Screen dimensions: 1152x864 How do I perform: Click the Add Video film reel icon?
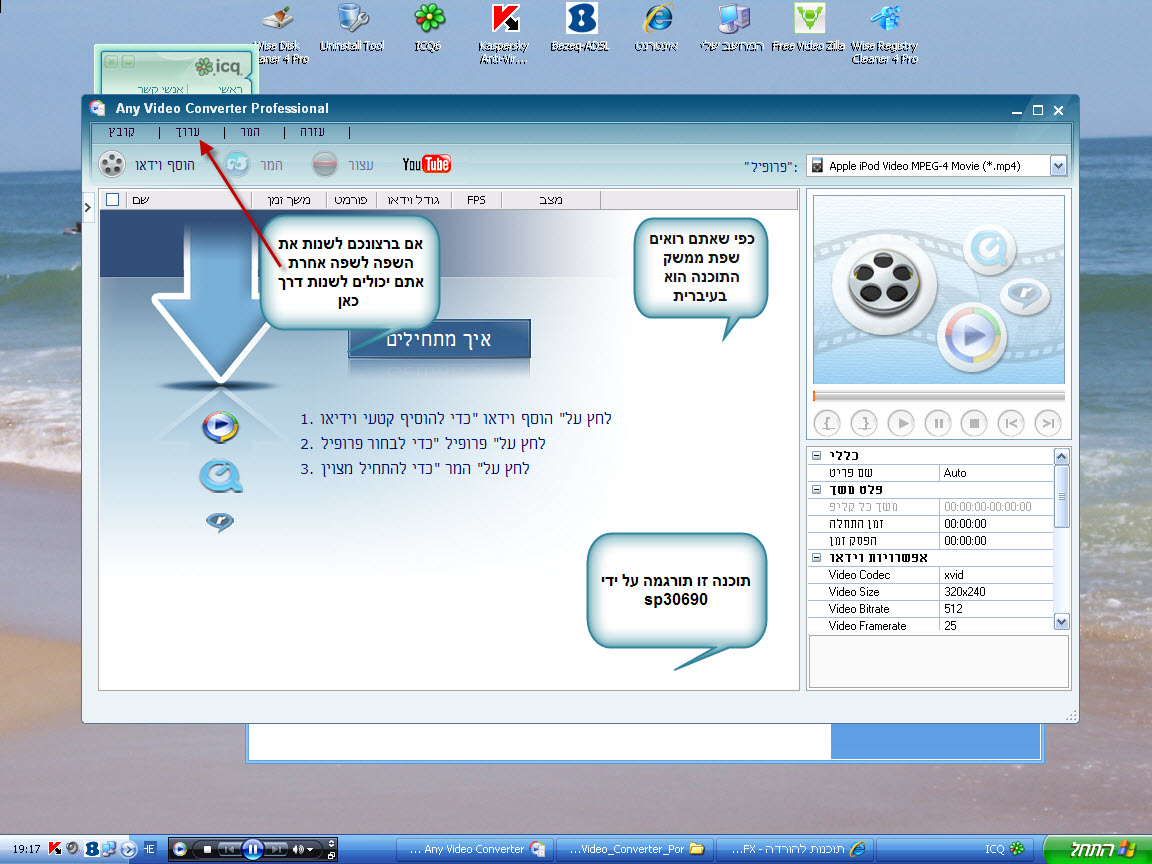tap(112, 164)
